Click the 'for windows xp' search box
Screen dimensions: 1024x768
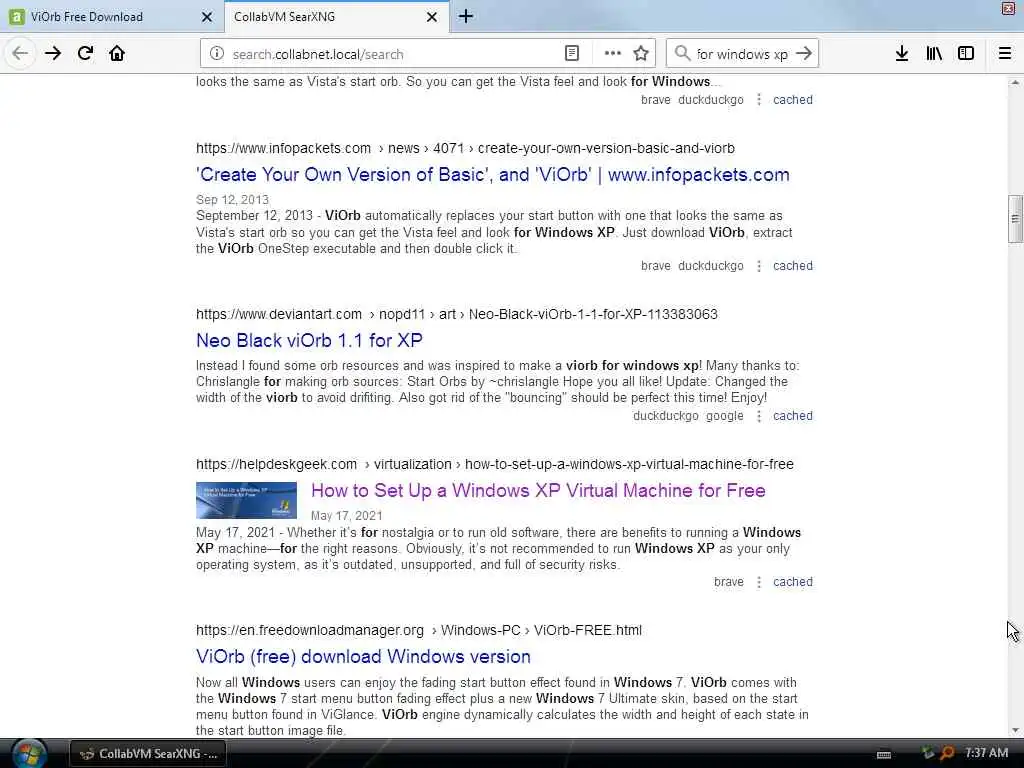click(x=743, y=54)
